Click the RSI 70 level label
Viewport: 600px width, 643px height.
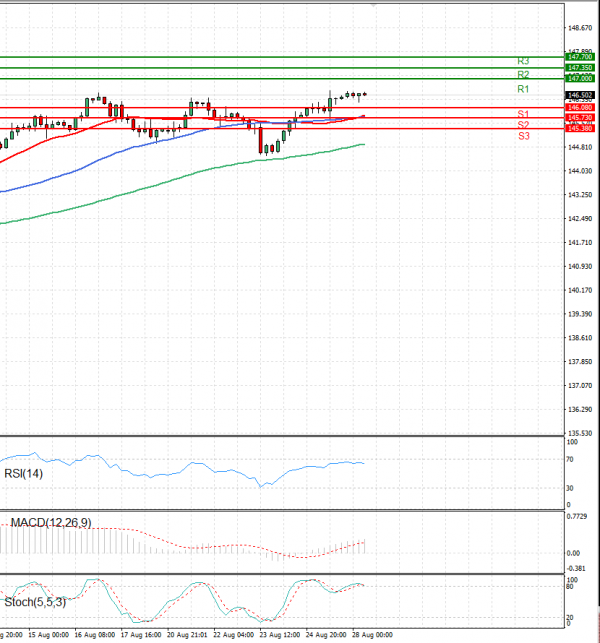click(x=570, y=460)
